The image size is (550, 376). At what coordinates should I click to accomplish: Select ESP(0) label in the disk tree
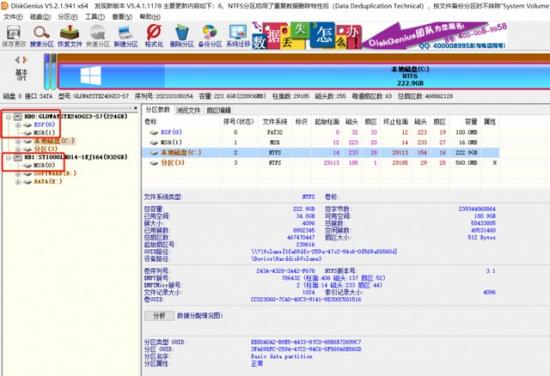coord(45,125)
